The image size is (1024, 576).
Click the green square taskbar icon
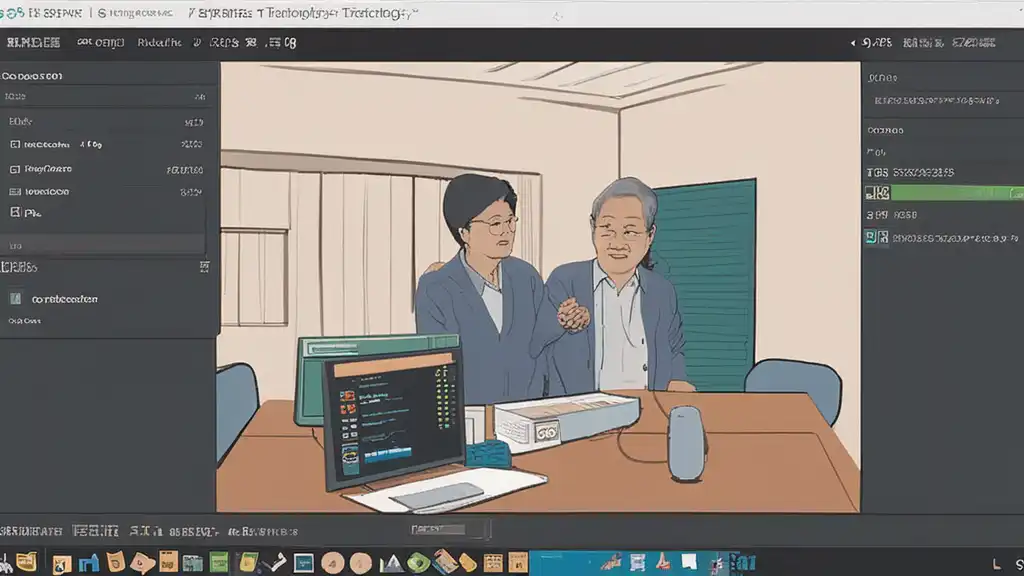pos(219,562)
